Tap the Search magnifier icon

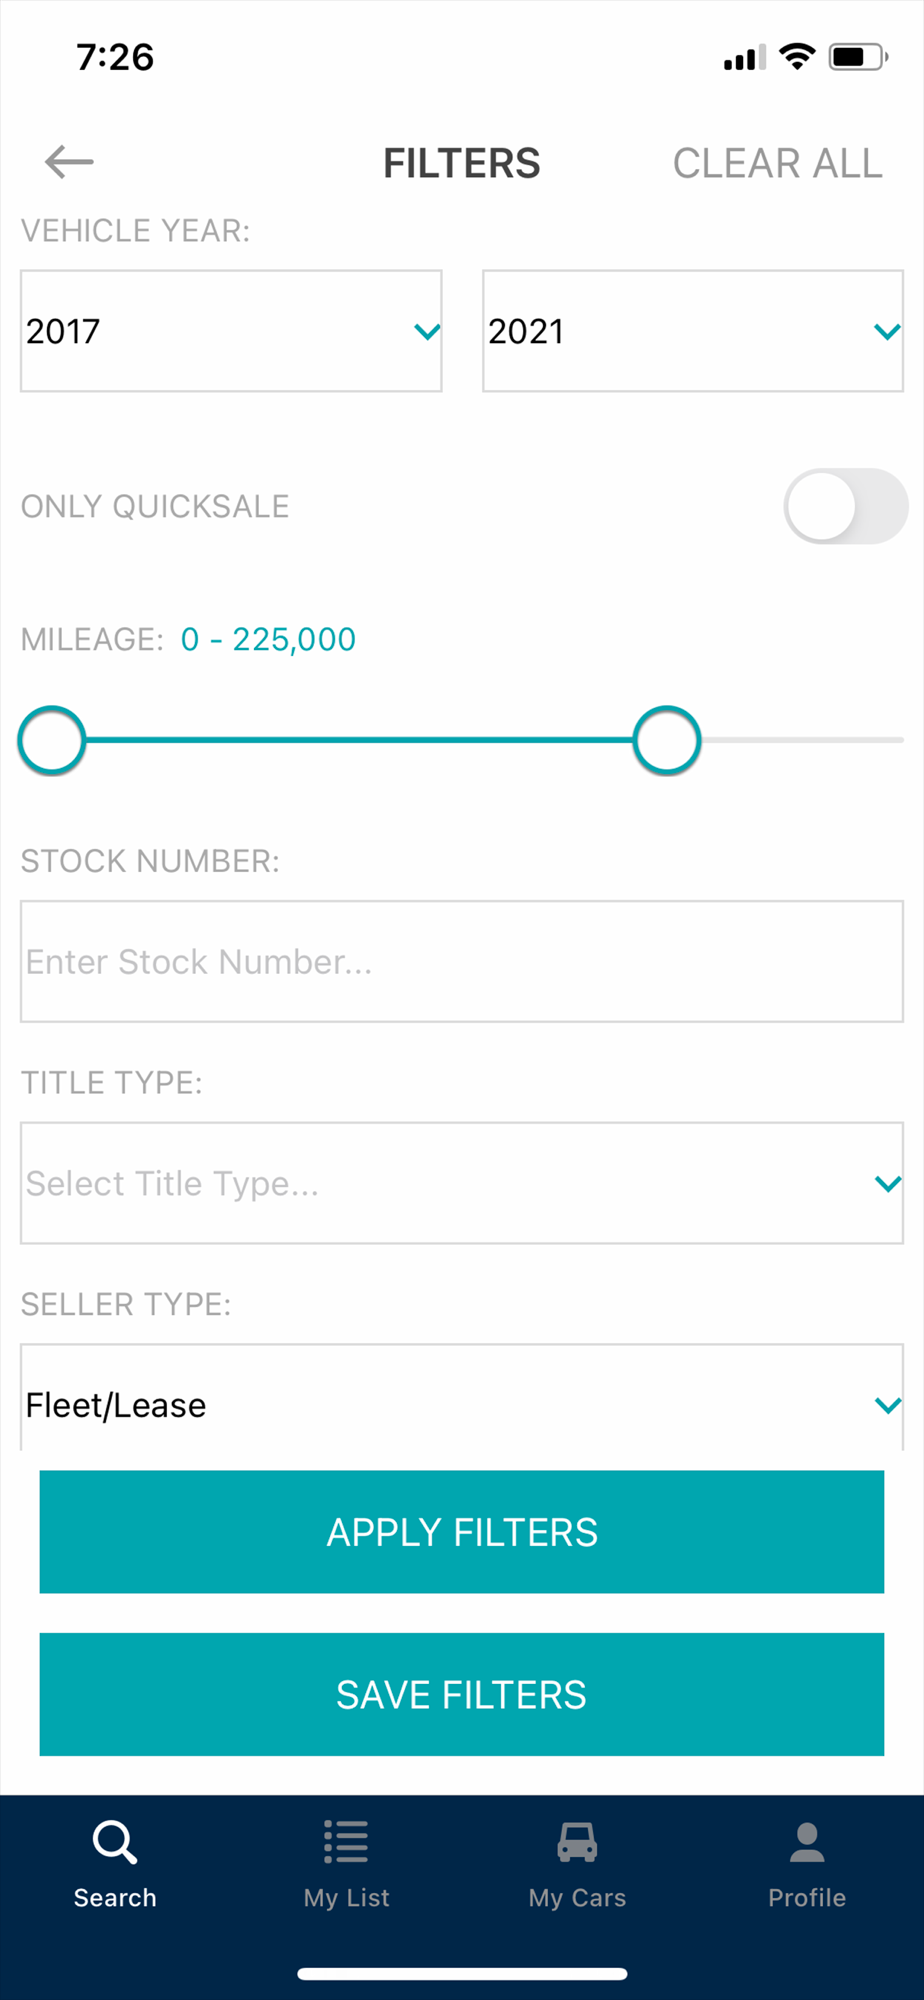pos(115,1841)
